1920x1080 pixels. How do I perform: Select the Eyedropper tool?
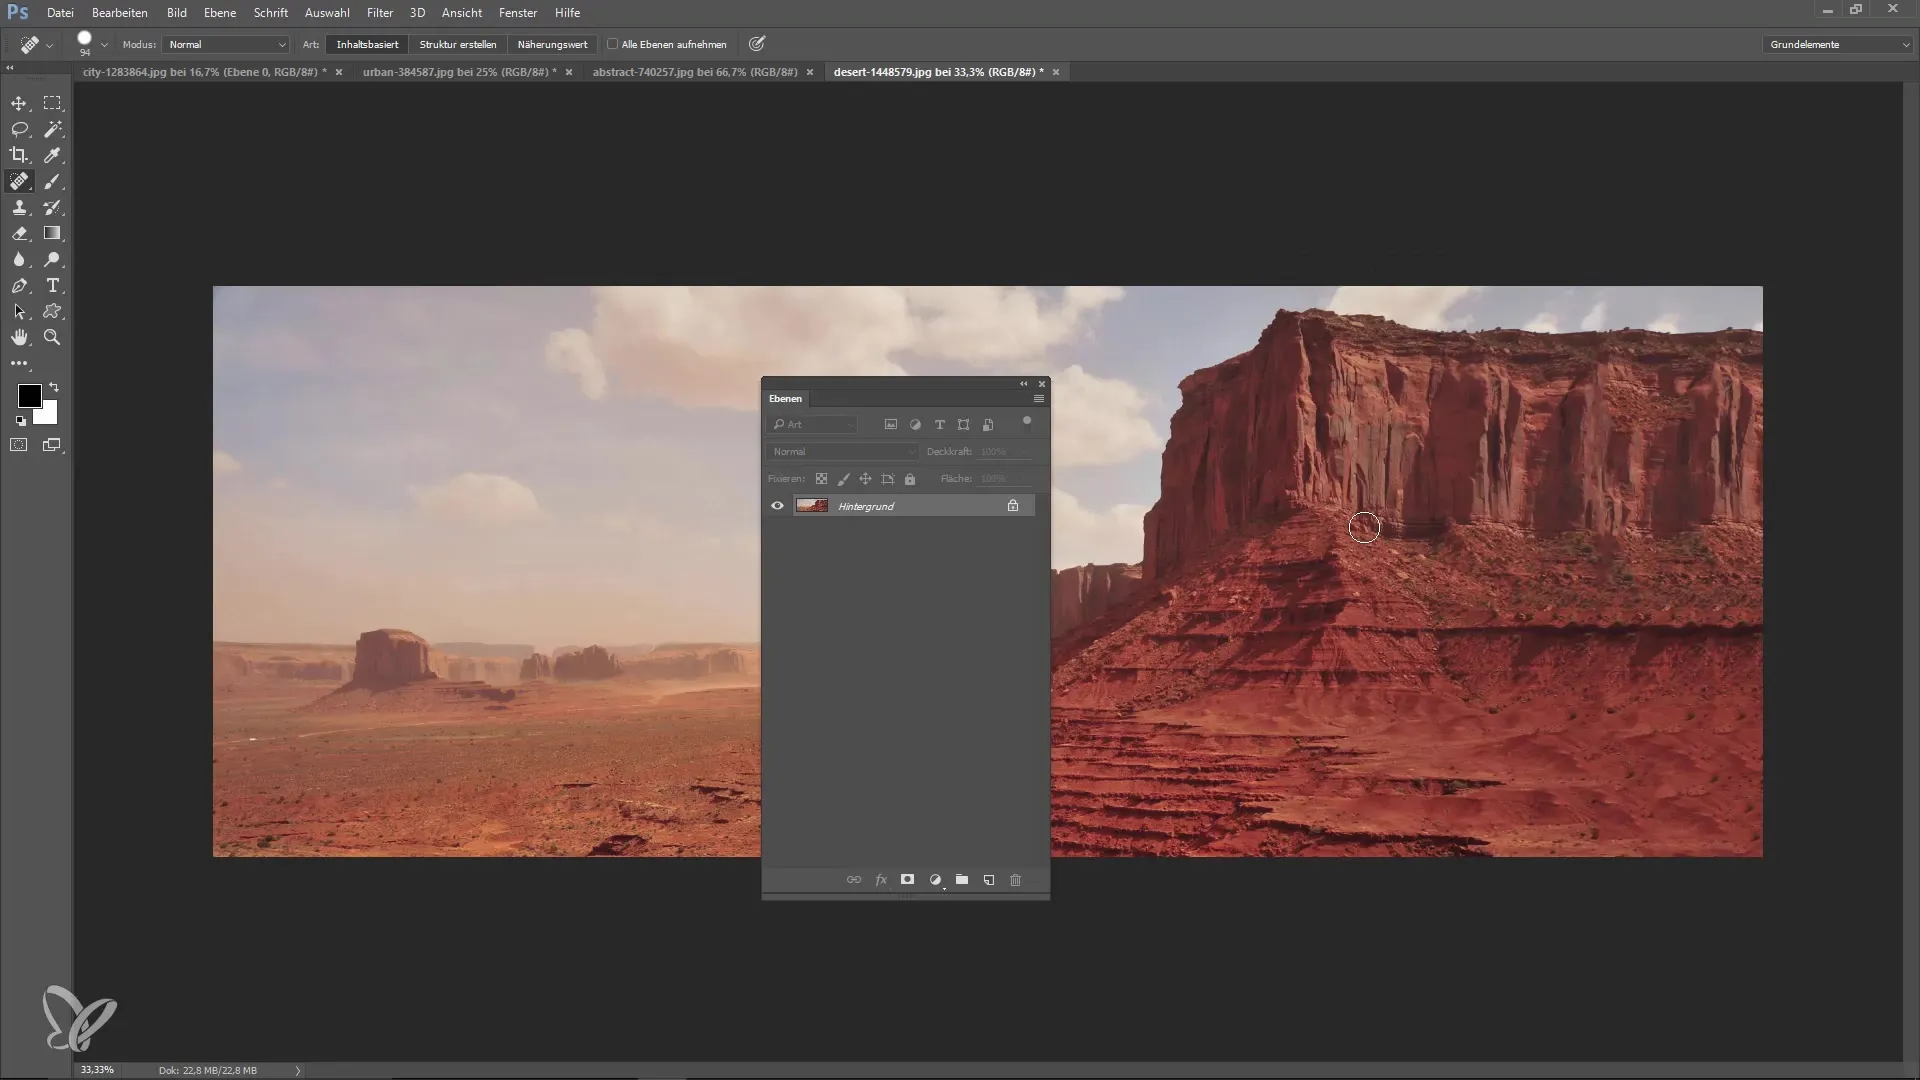pyautogui.click(x=52, y=155)
